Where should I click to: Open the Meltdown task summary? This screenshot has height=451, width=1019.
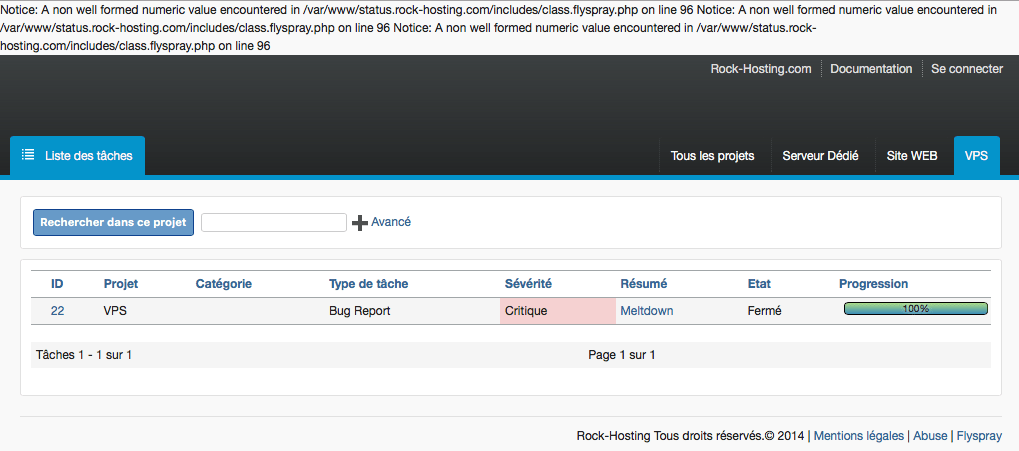click(646, 311)
